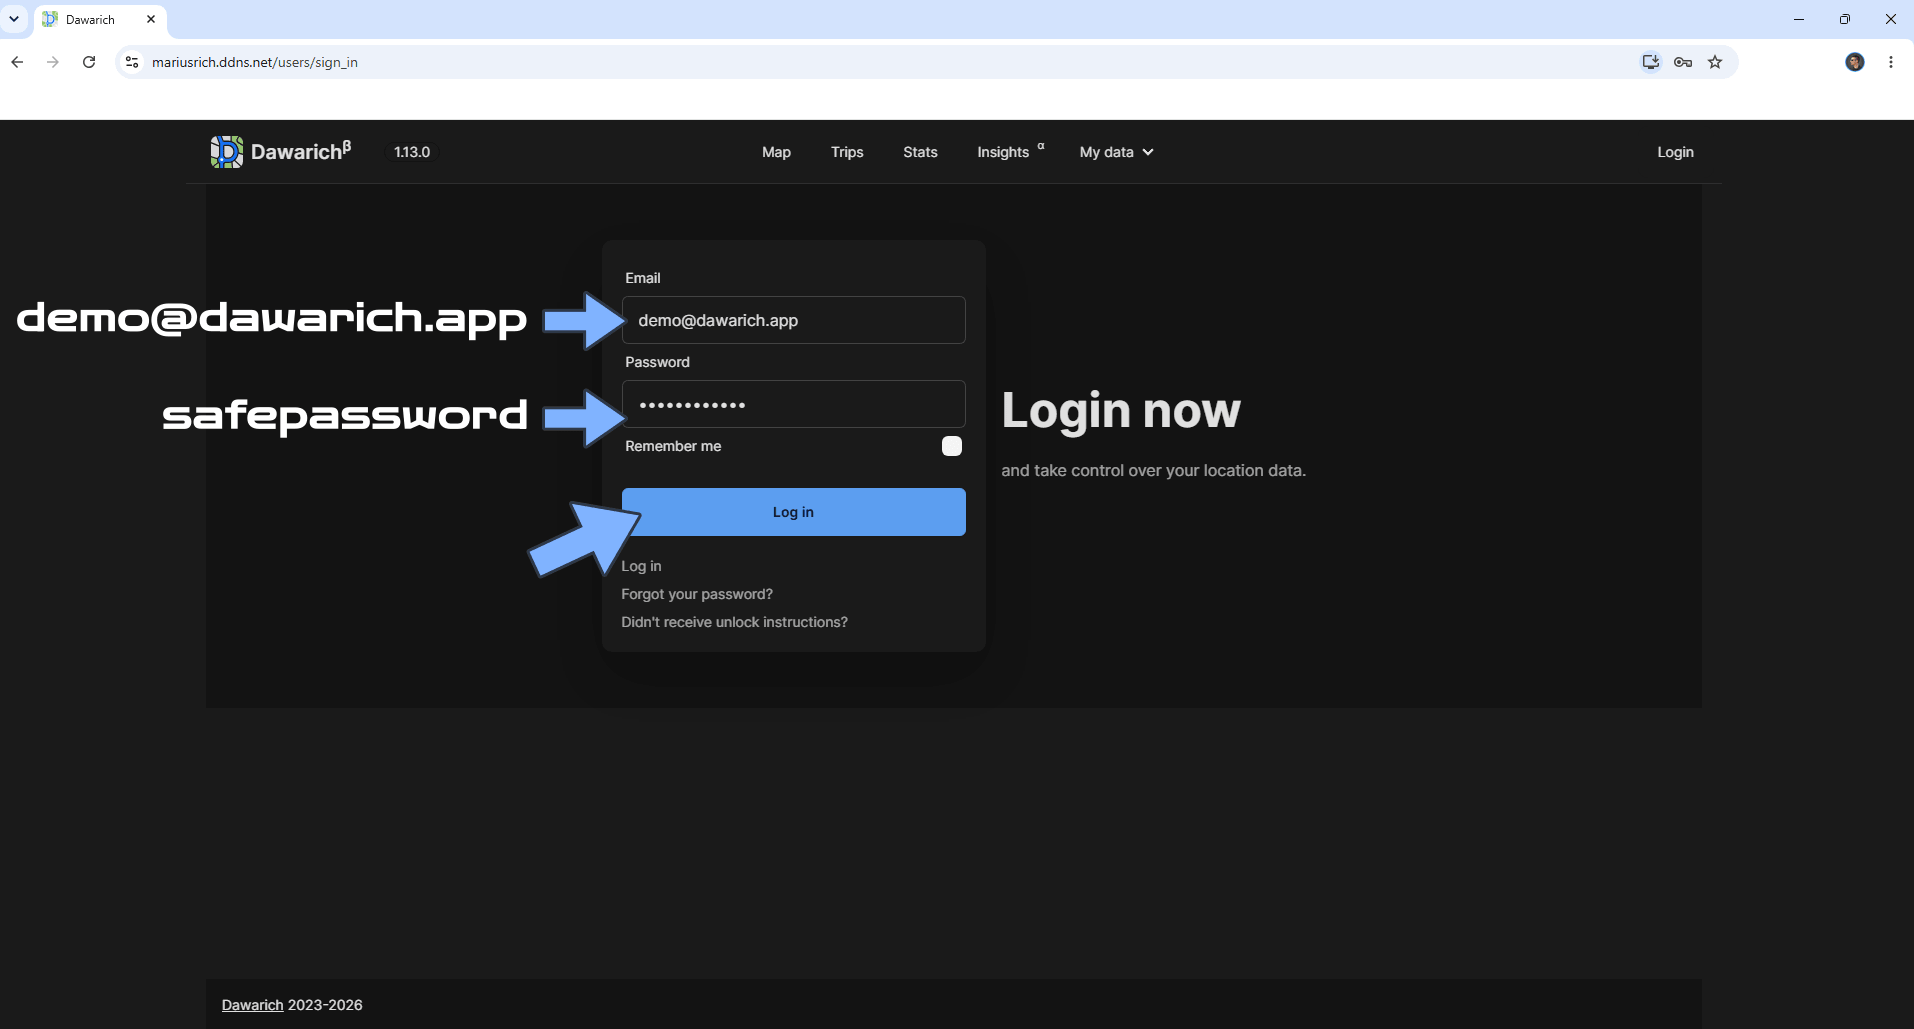Open the Map page
The width and height of the screenshot is (1914, 1029).
click(776, 152)
